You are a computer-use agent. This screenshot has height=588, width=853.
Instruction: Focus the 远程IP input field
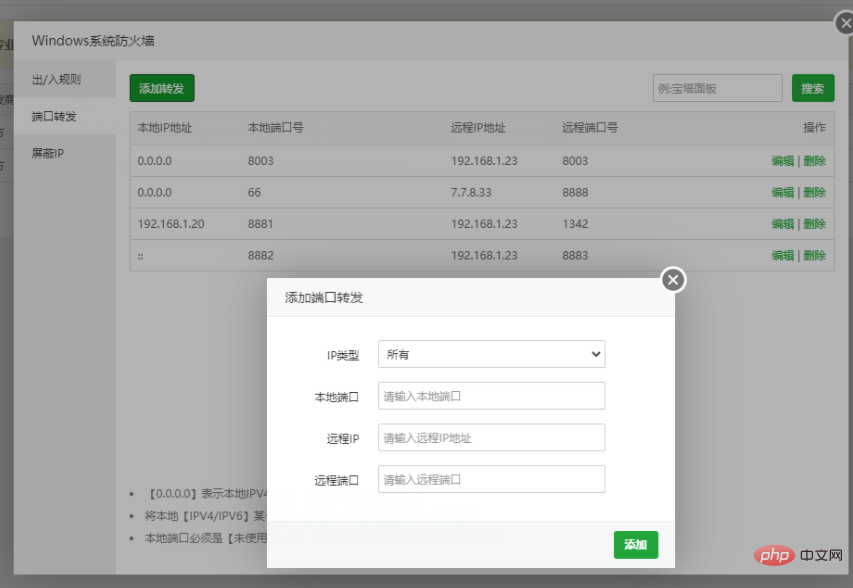492,438
